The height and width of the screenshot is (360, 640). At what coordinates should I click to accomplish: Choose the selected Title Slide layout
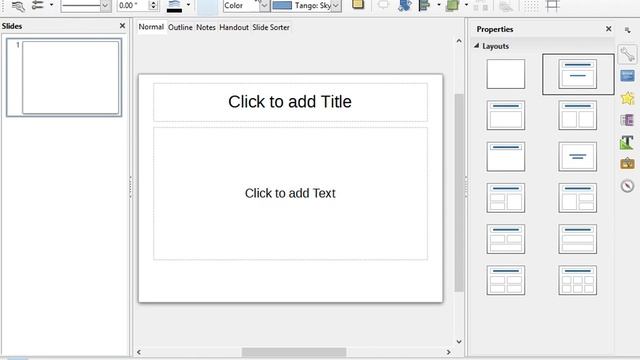click(578, 74)
